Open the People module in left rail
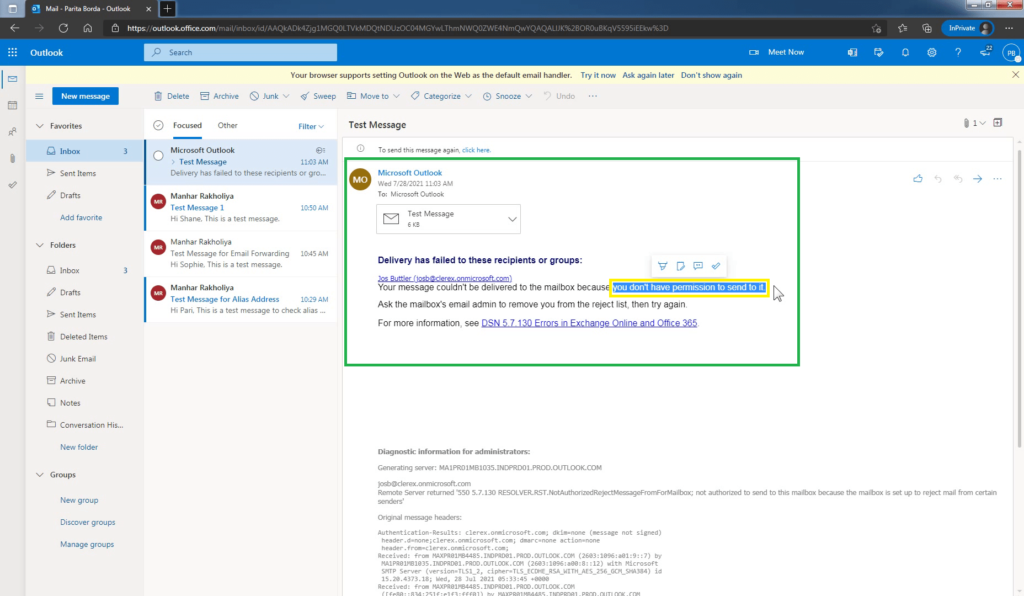Viewport: 1024px width, 596px height. [12, 132]
